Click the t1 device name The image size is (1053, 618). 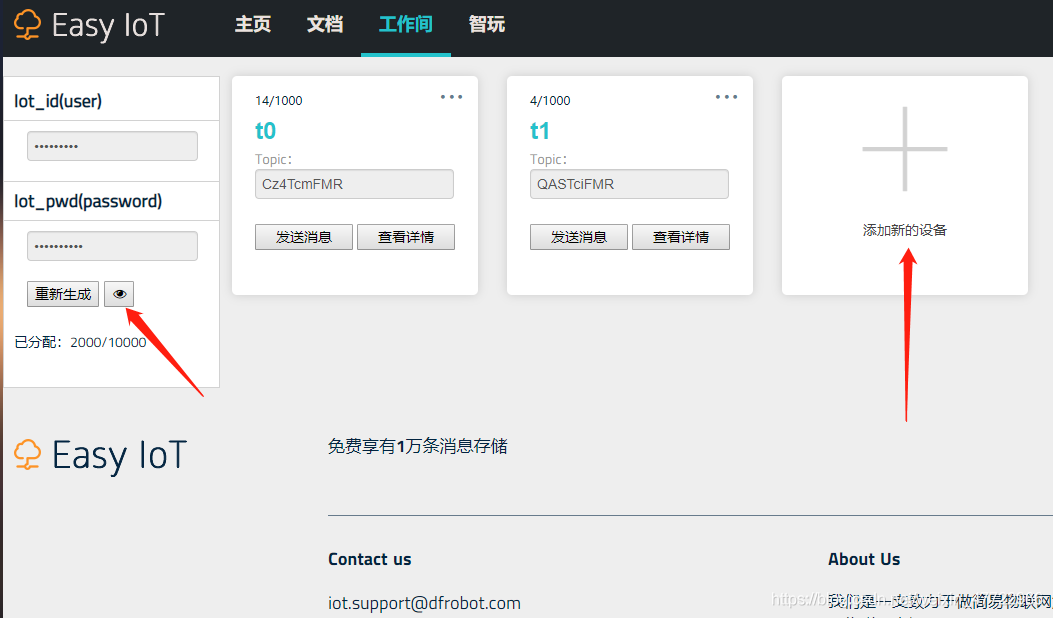pos(540,130)
